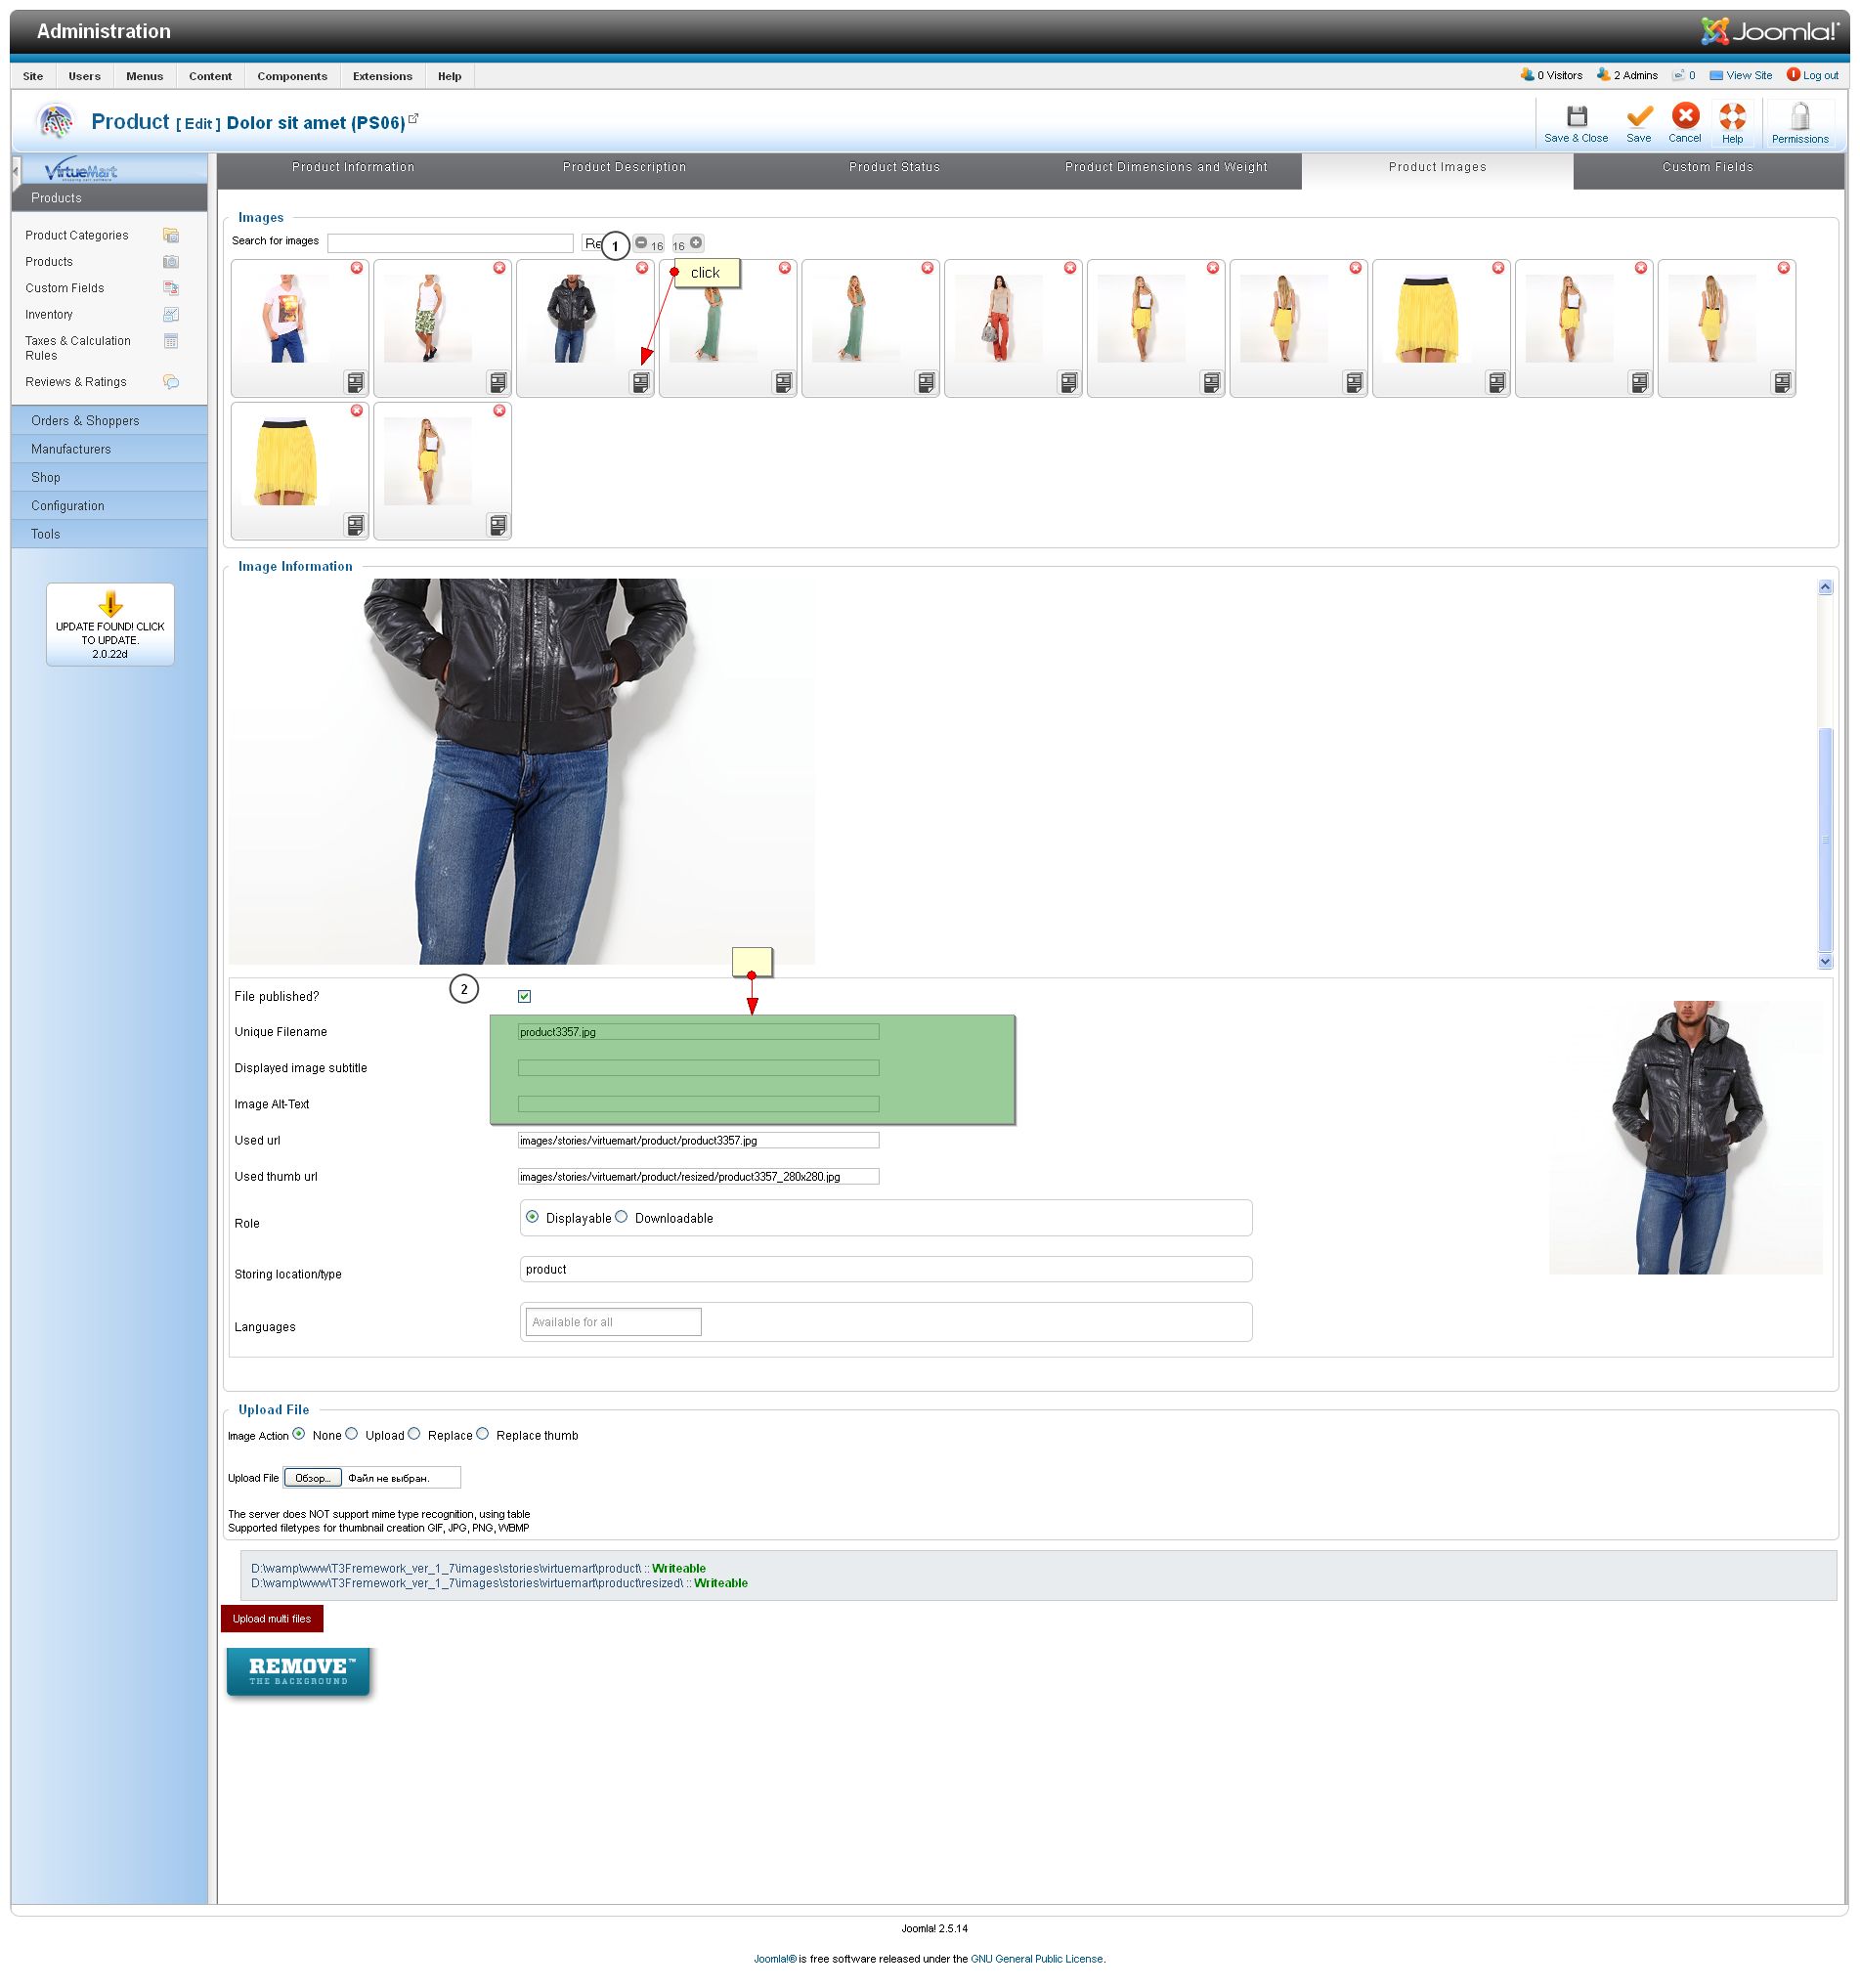This screenshot has height=1988, width=1860.
Task: Open Help via the lifebuoy icon
Action: [x=1732, y=117]
